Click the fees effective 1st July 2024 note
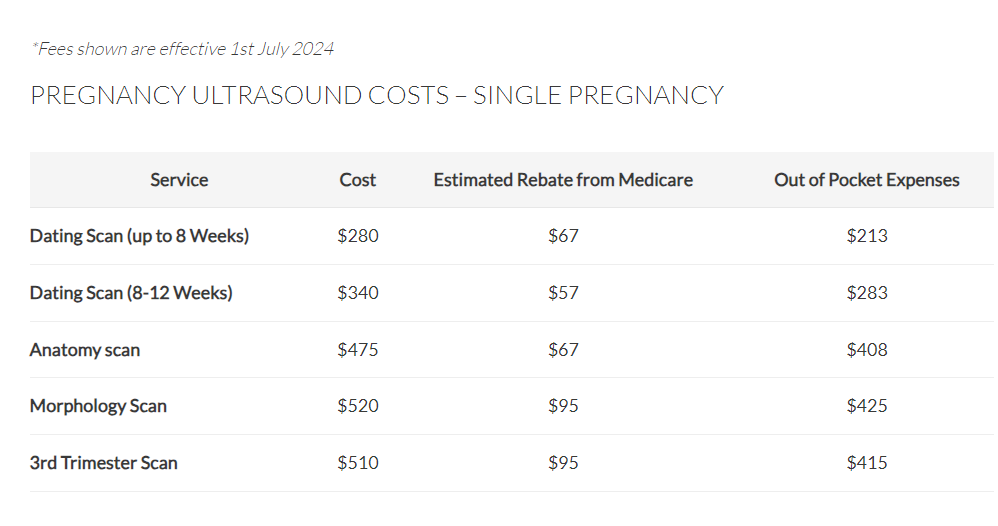The width and height of the screenshot is (998, 526). point(182,48)
